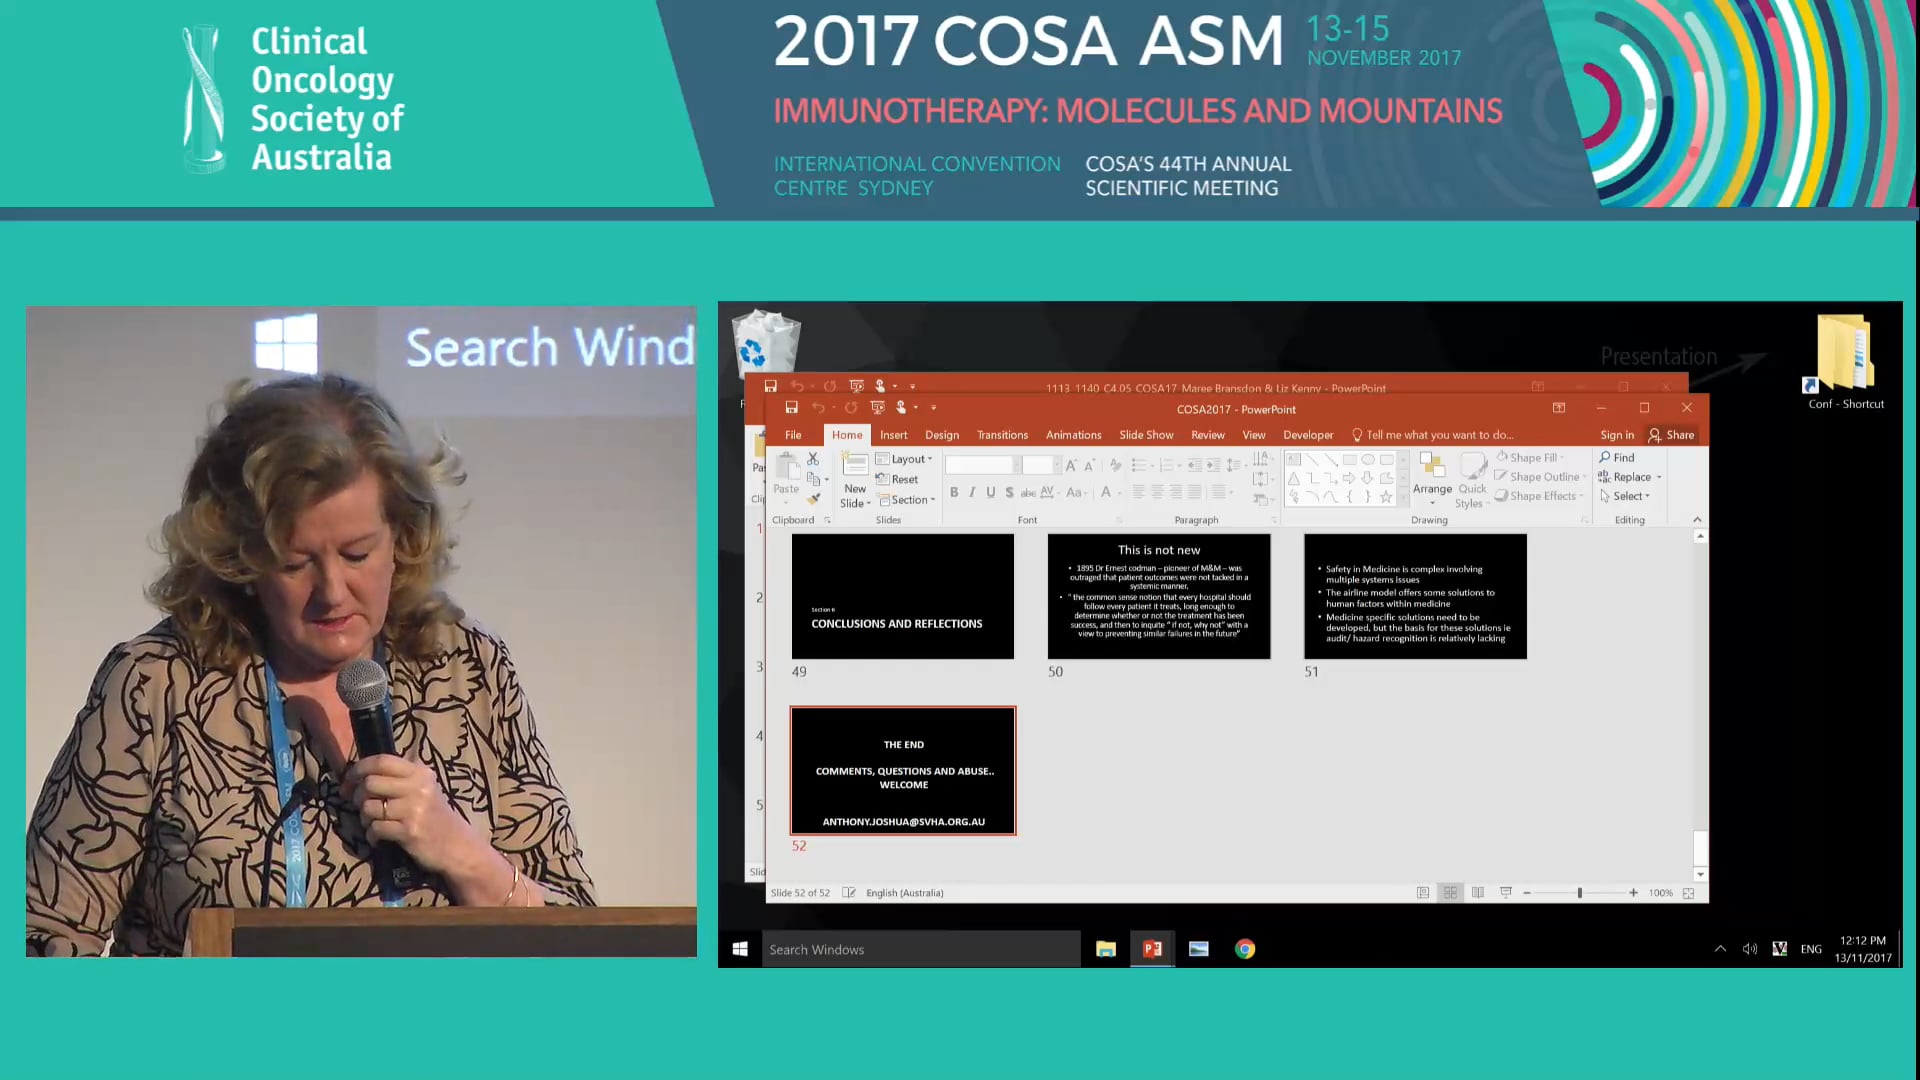Select slide 50 thumbnail 'This is not new'
The image size is (1920, 1080).
pyautogui.click(x=1159, y=596)
